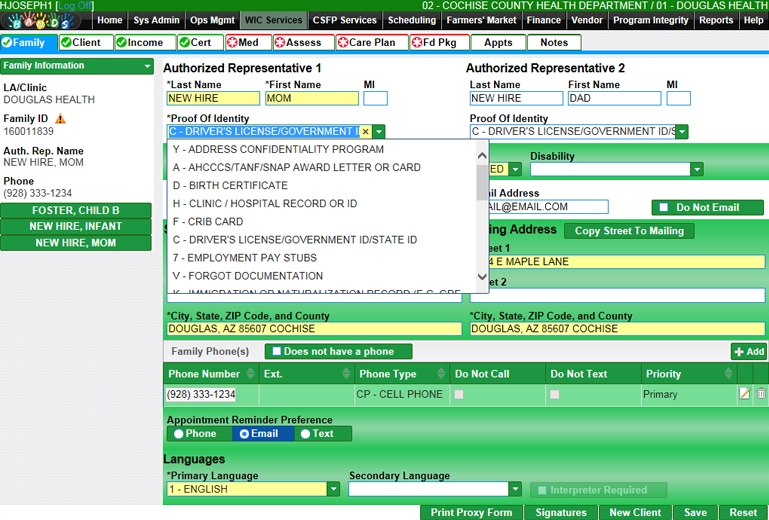Open the Scheduling menu
Image resolution: width=769 pixels, height=520 pixels.
[x=411, y=20]
